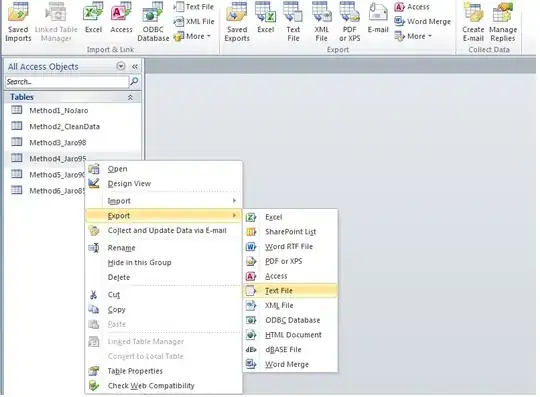
Task: Expand the More dropdown in Import & Link group
Action: pyautogui.click(x=192, y=36)
